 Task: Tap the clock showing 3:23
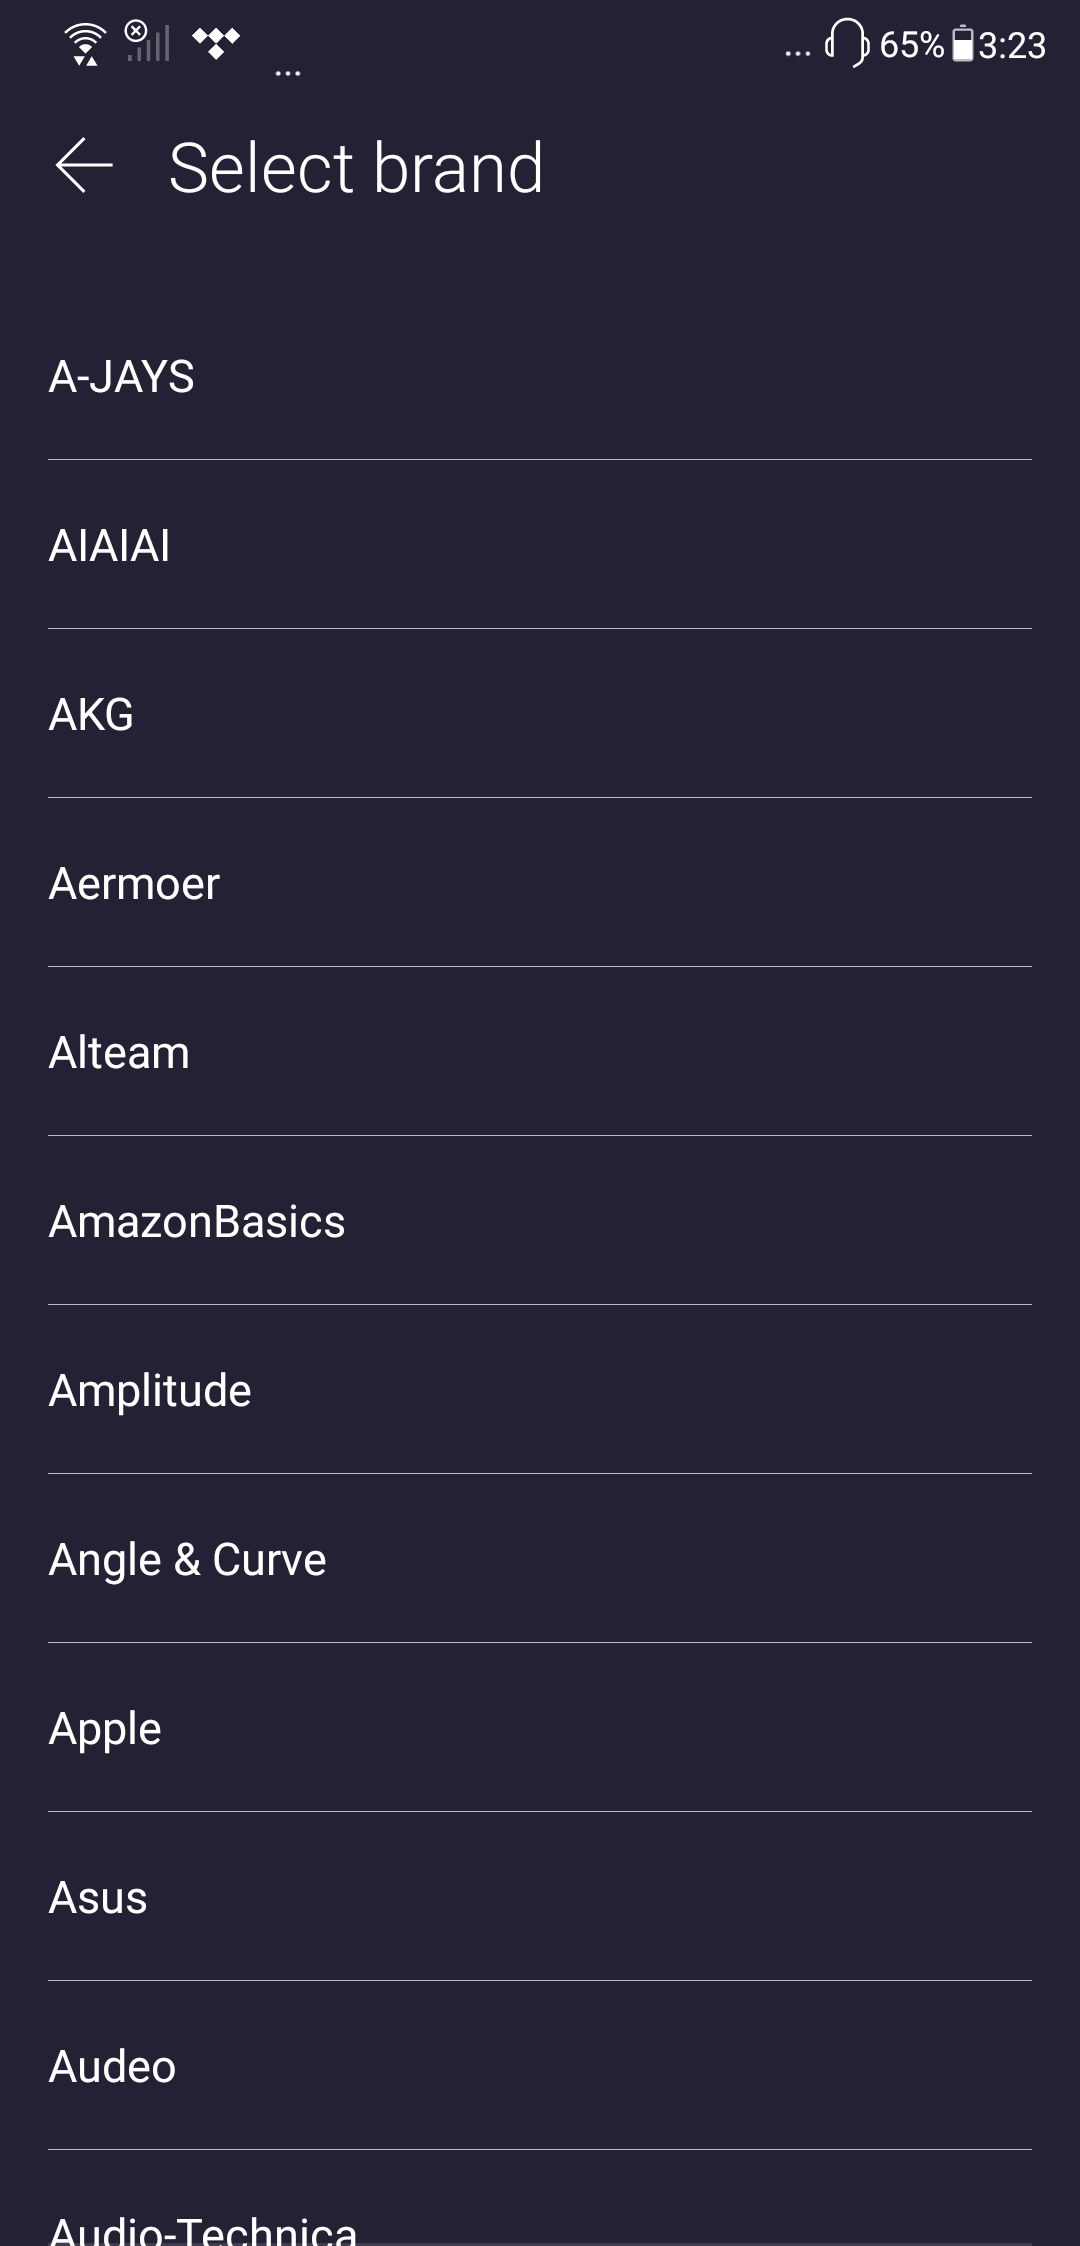coord(1012,45)
